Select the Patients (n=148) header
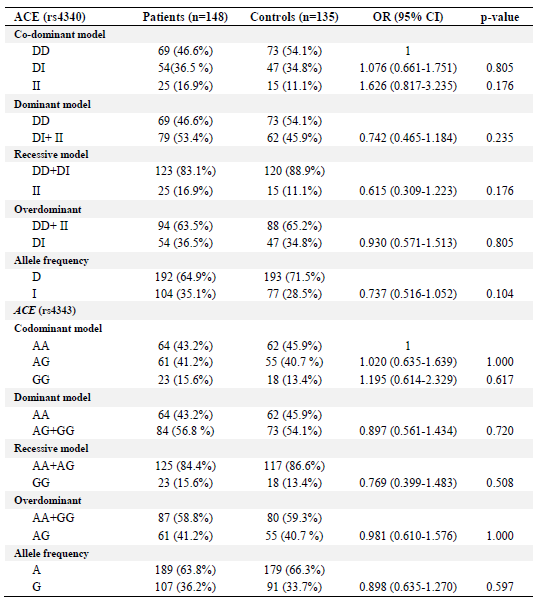The height and width of the screenshot is (599, 536). click(x=185, y=17)
